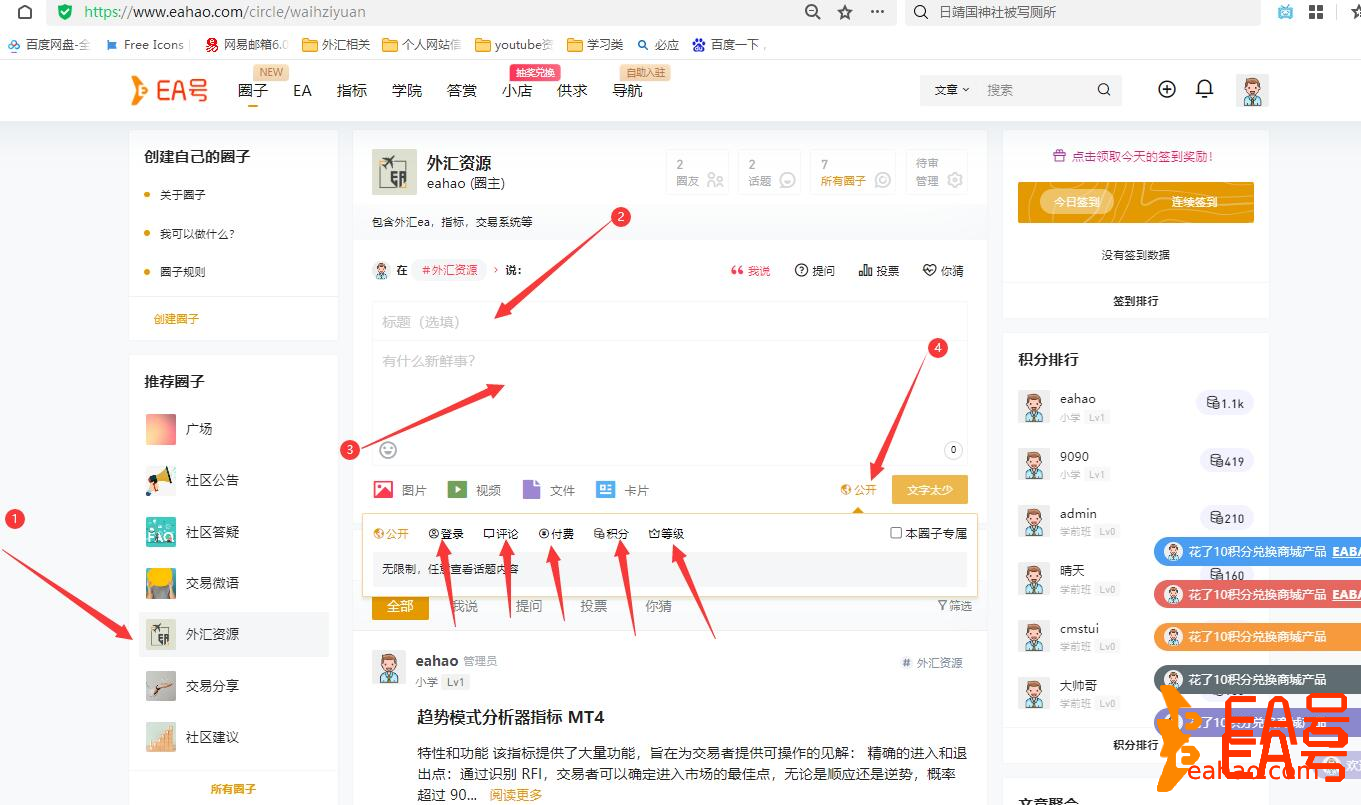Open the 提问 question icon
Image resolution: width=1361 pixels, height=805 pixels.
tap(814, 269)
